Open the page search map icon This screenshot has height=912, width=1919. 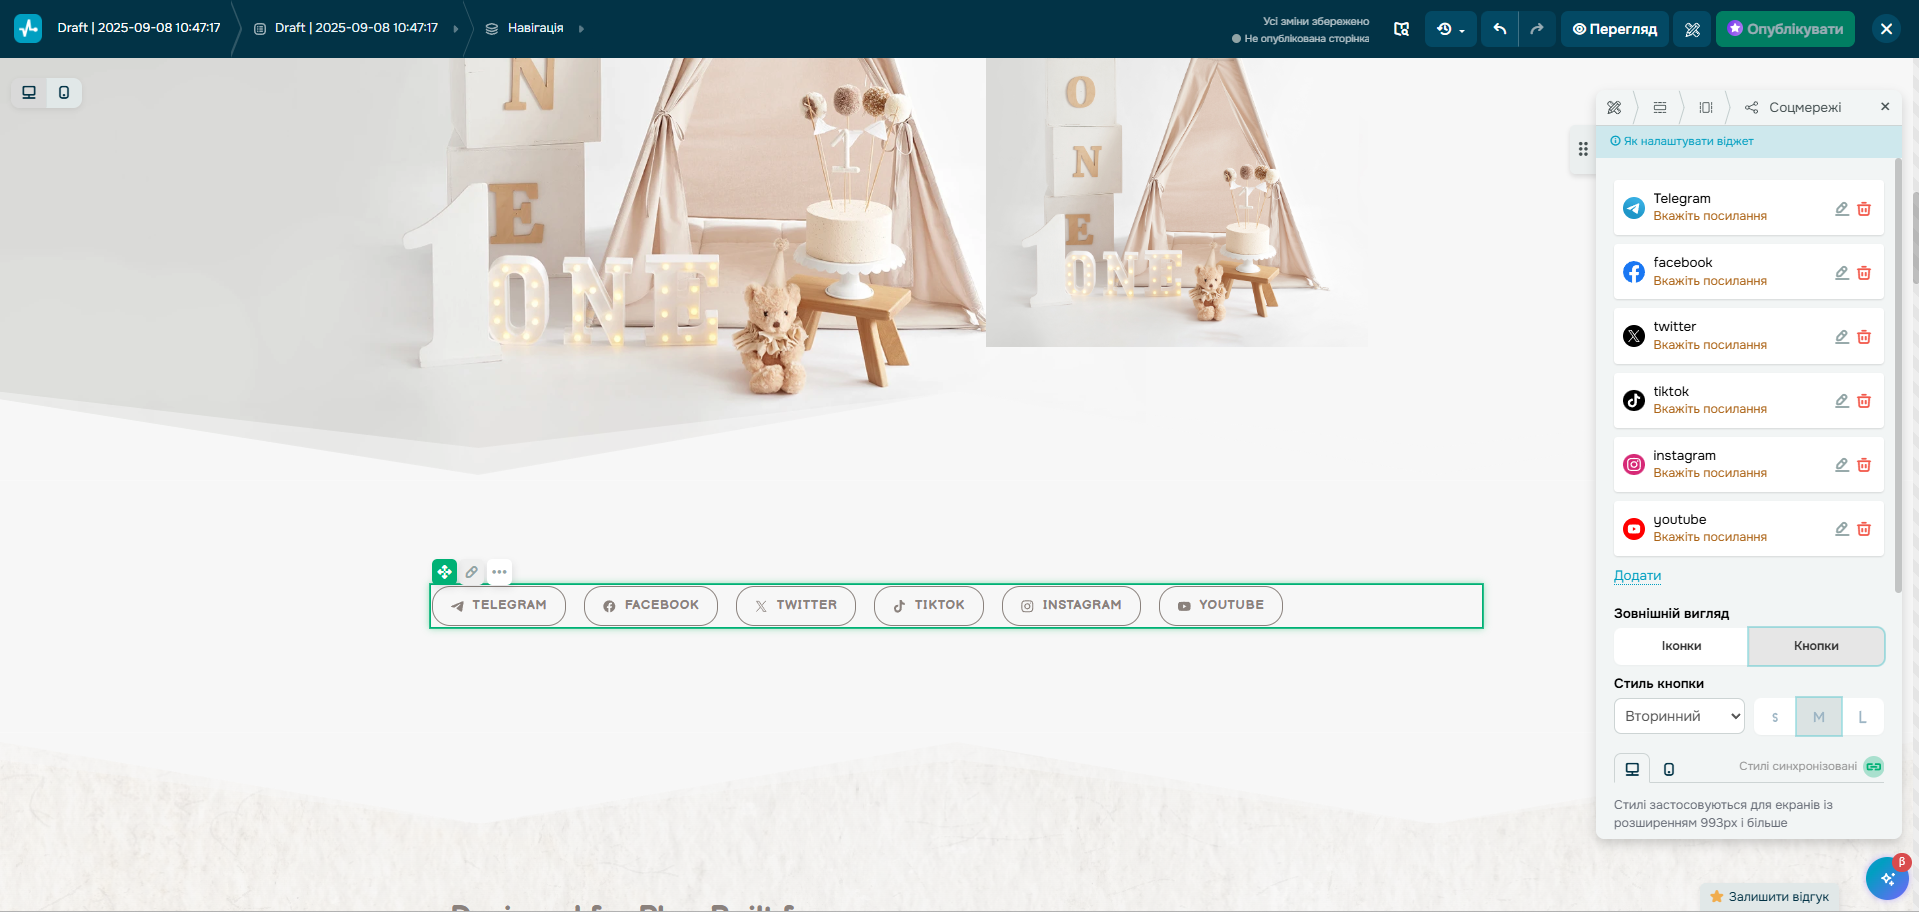1402,29
